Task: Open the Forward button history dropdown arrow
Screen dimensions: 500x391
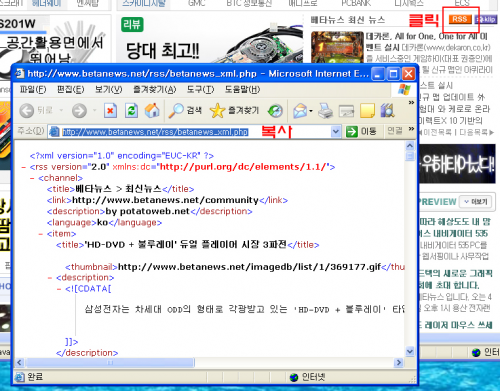Action: click(95, 110)
